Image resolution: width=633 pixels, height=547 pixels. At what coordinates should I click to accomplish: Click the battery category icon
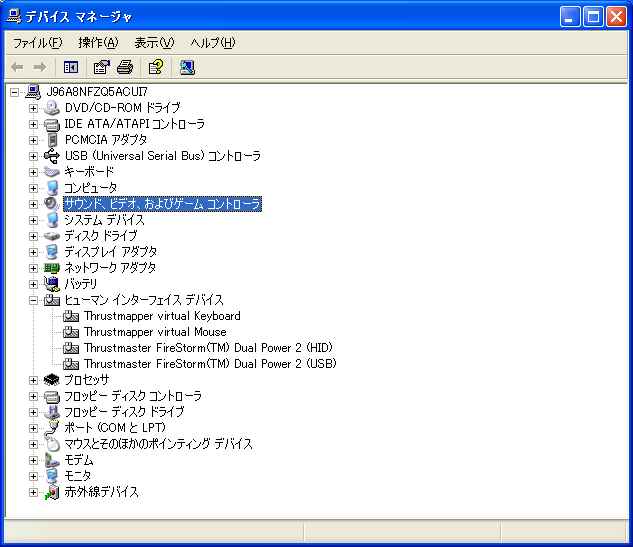(52, 284)
